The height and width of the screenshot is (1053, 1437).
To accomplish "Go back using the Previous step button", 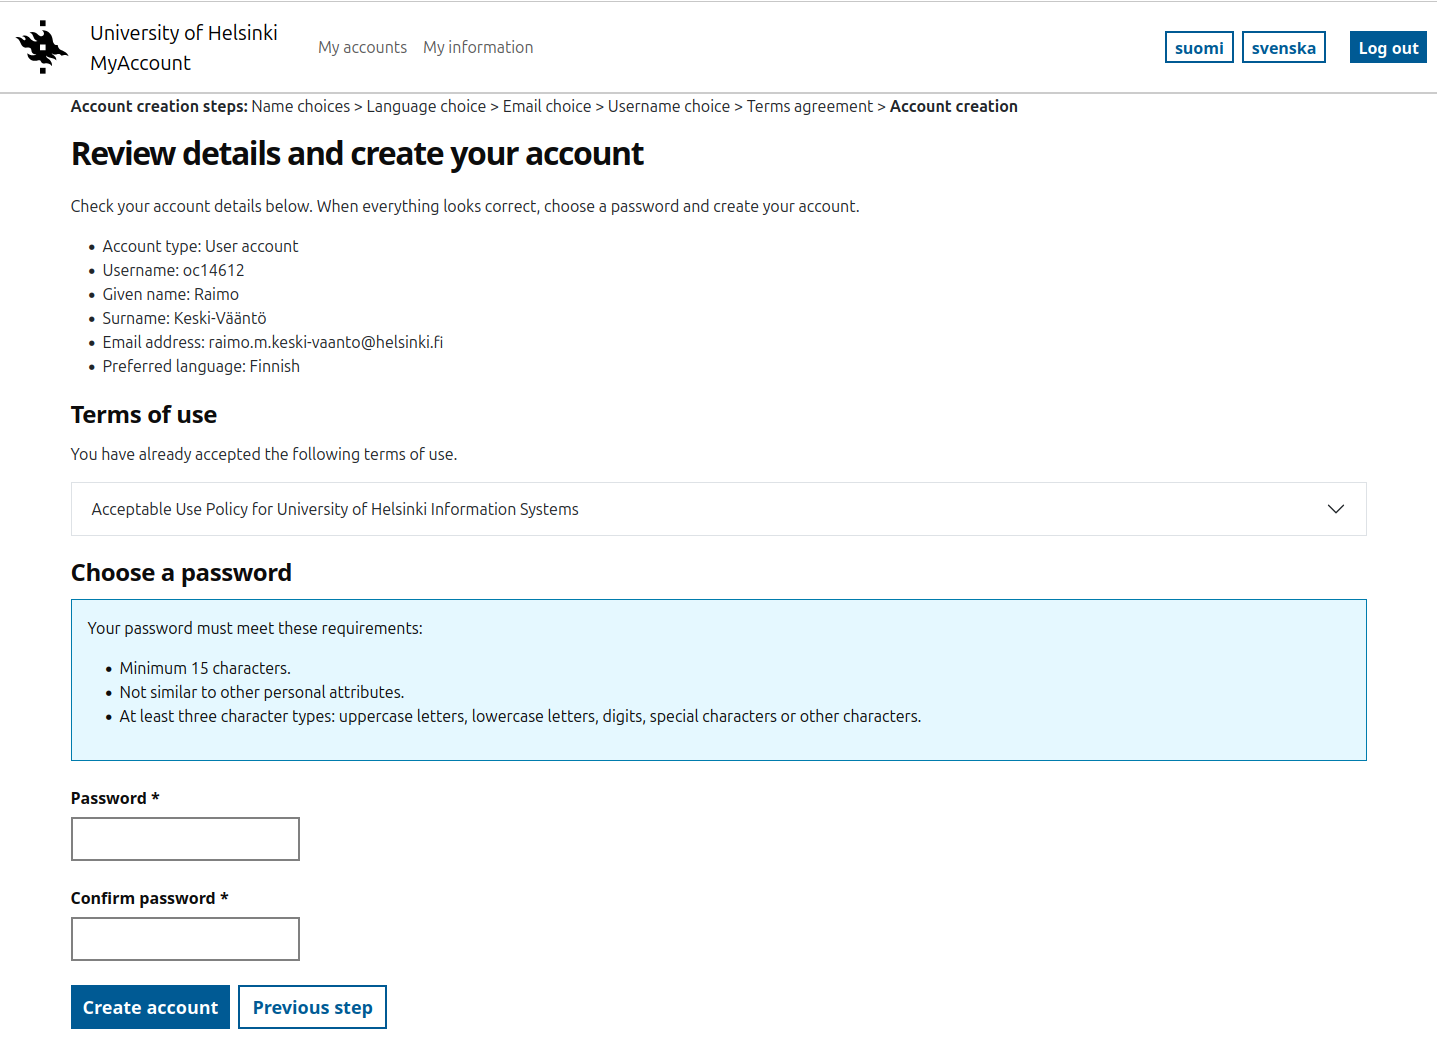I will pyautogui.click(x=312, y=1007).
